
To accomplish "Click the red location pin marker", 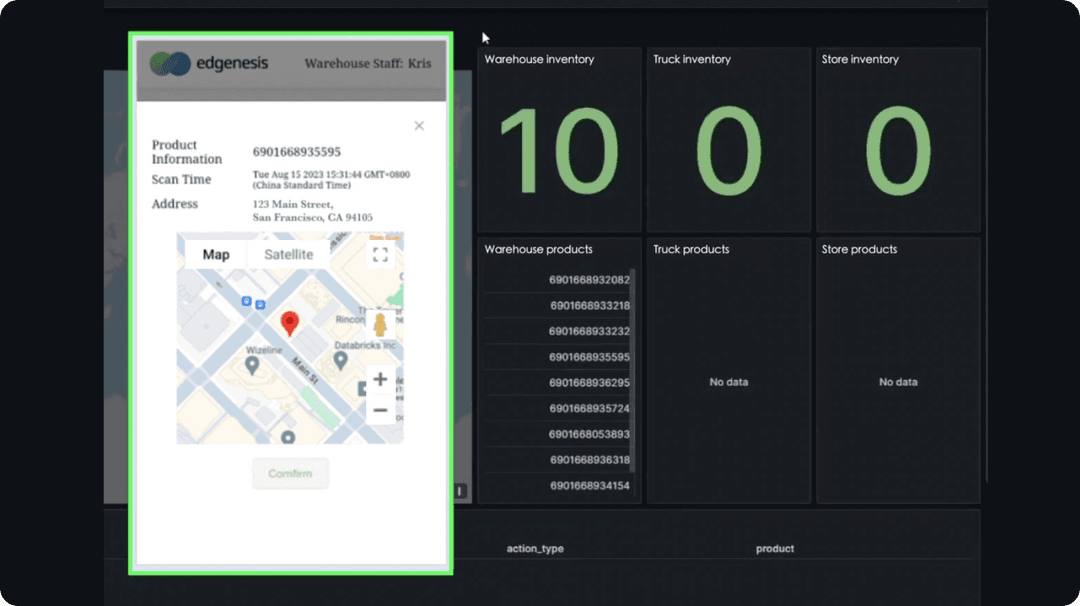I will point(290,322).
